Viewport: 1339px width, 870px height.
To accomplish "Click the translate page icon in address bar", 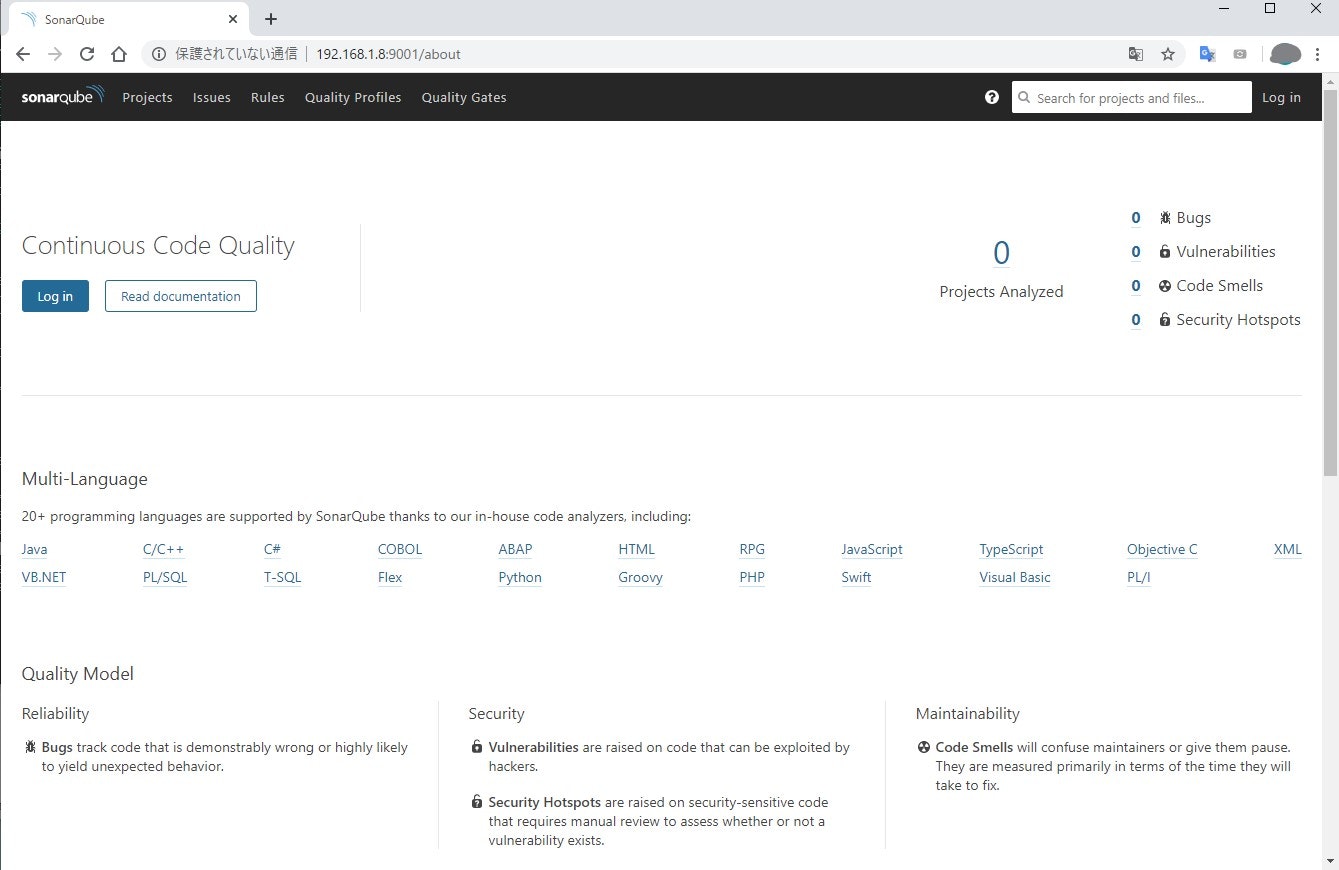I will pos(1136,54).
